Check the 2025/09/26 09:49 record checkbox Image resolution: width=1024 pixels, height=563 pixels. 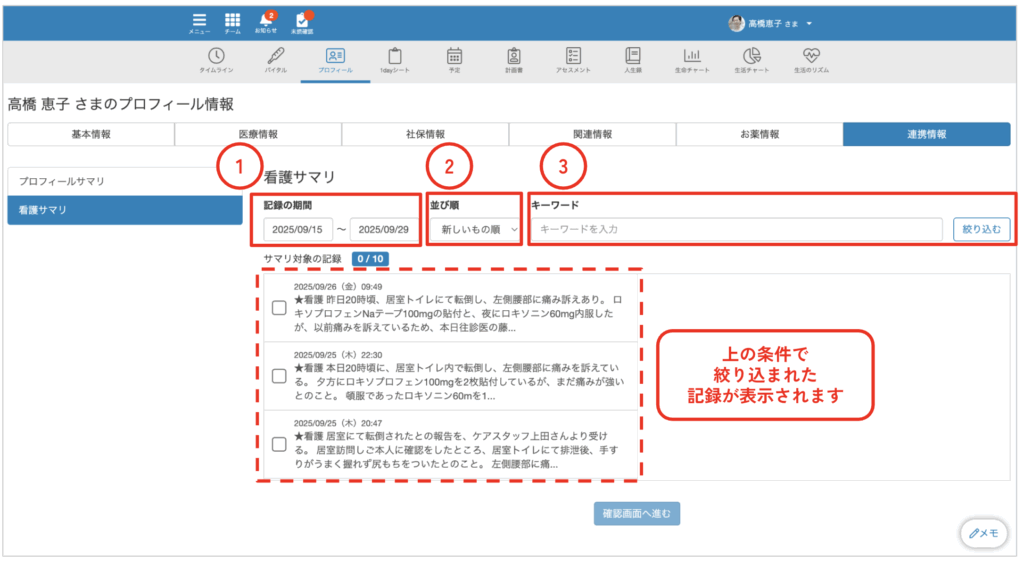pyautogui.click(x=280, y=307)
